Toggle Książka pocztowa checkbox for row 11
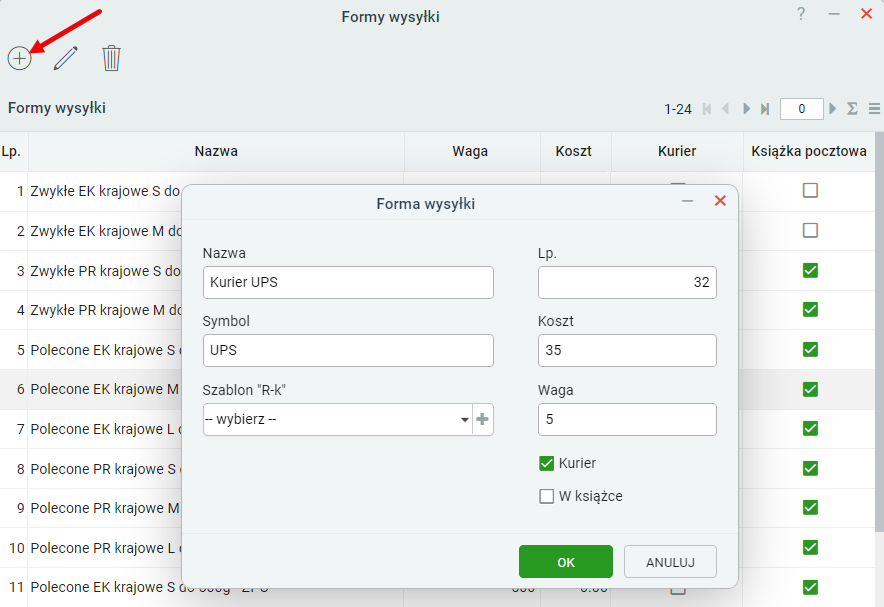Viewport: 884px width, 607px height. [810, 587]
